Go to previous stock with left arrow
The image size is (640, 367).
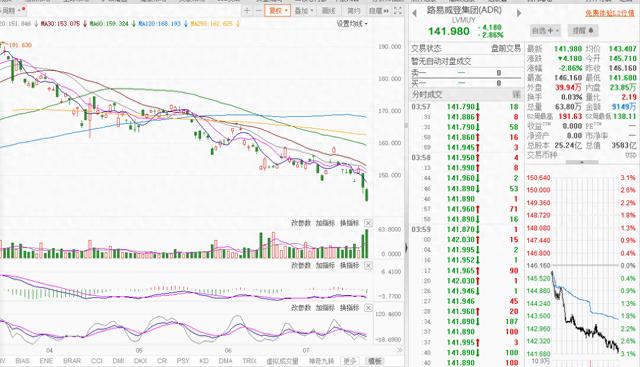pos(414,13)
